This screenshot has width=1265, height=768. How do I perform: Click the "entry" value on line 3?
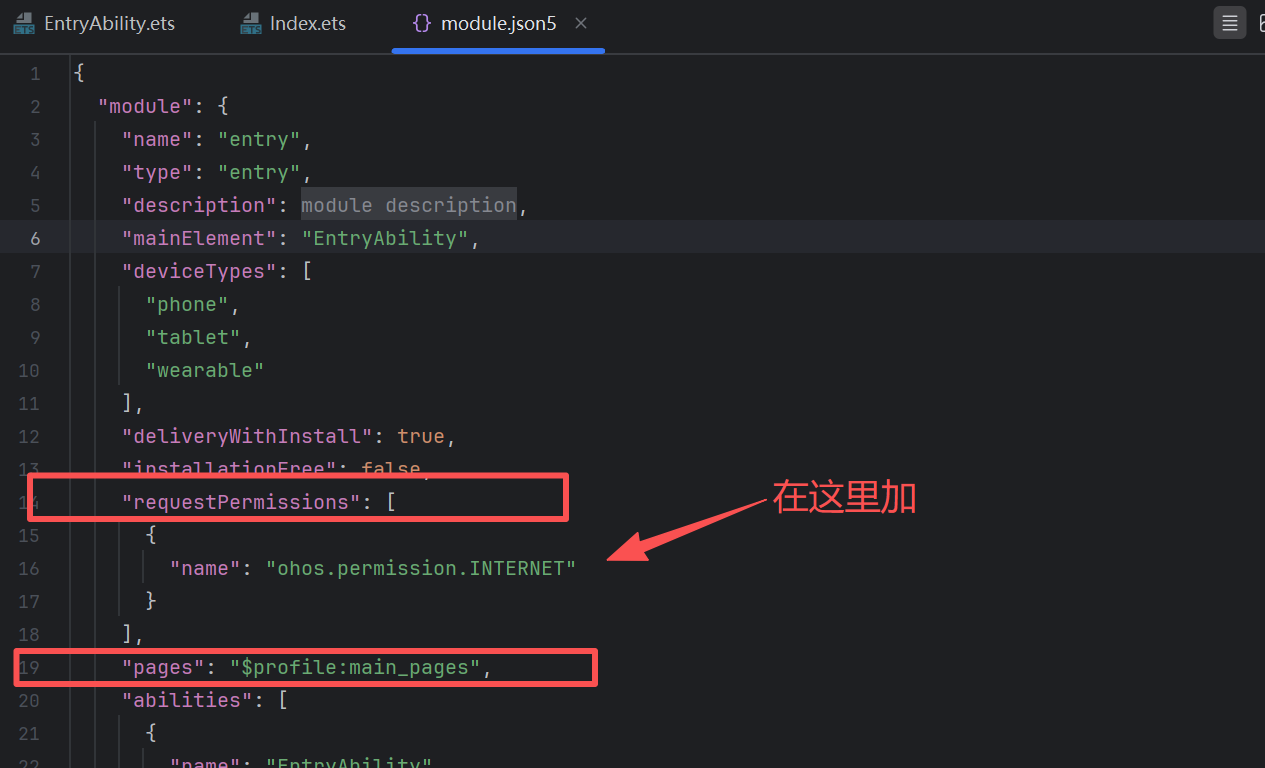click(x=259, y=139)
